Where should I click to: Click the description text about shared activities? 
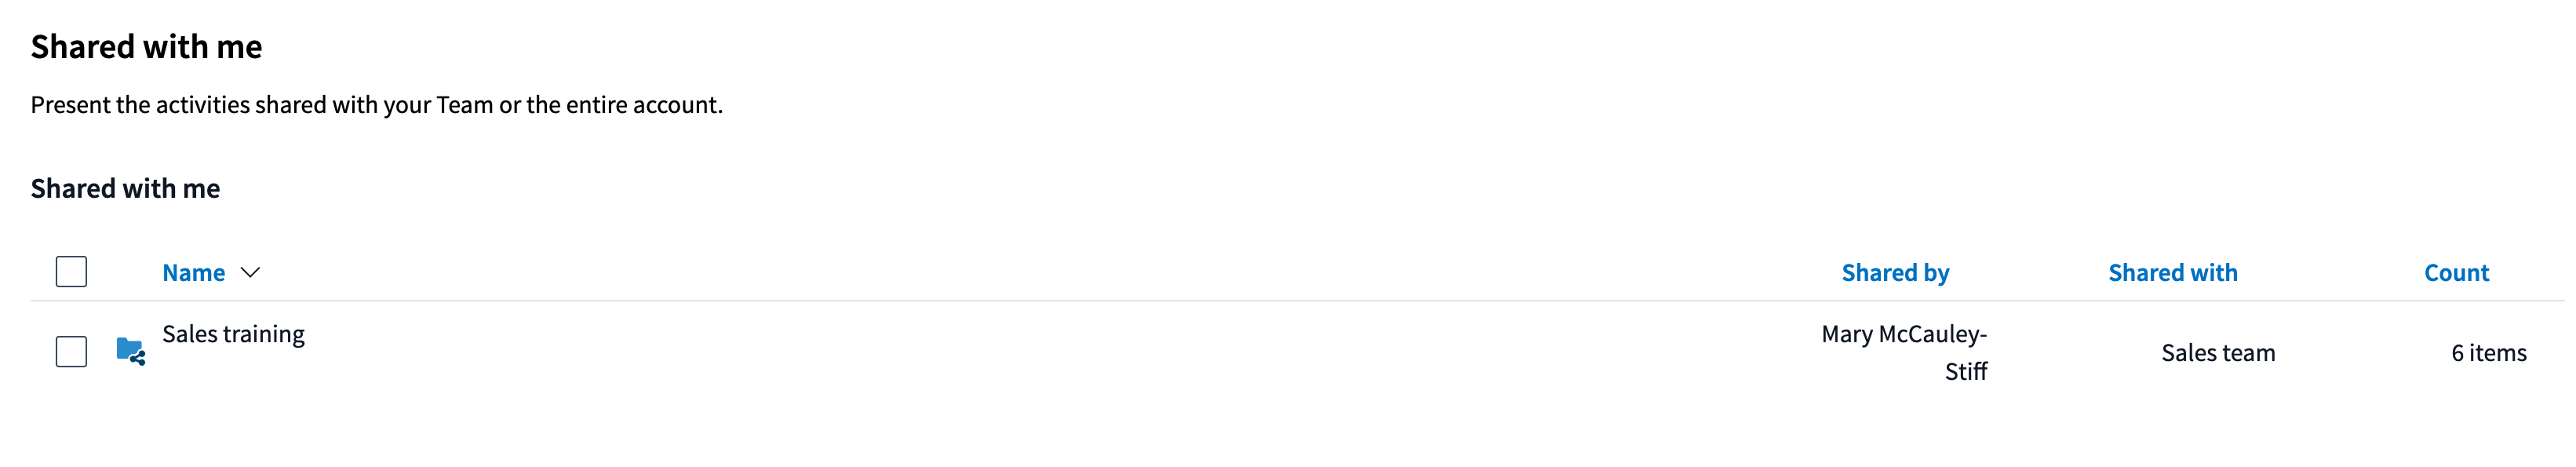point(376,105)
